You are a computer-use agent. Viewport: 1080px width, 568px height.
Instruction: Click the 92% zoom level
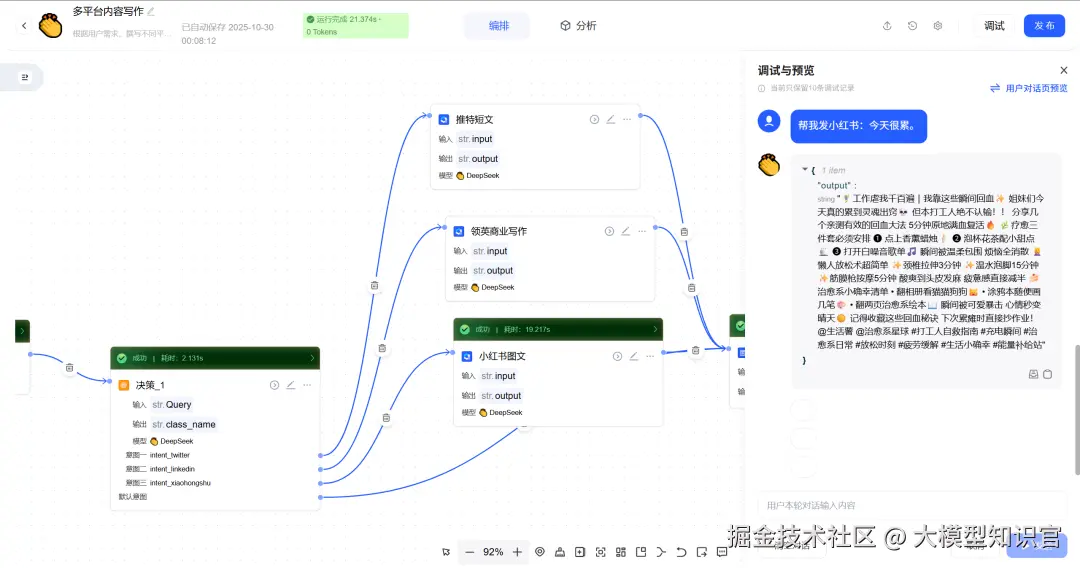click(x=493, y=552)
